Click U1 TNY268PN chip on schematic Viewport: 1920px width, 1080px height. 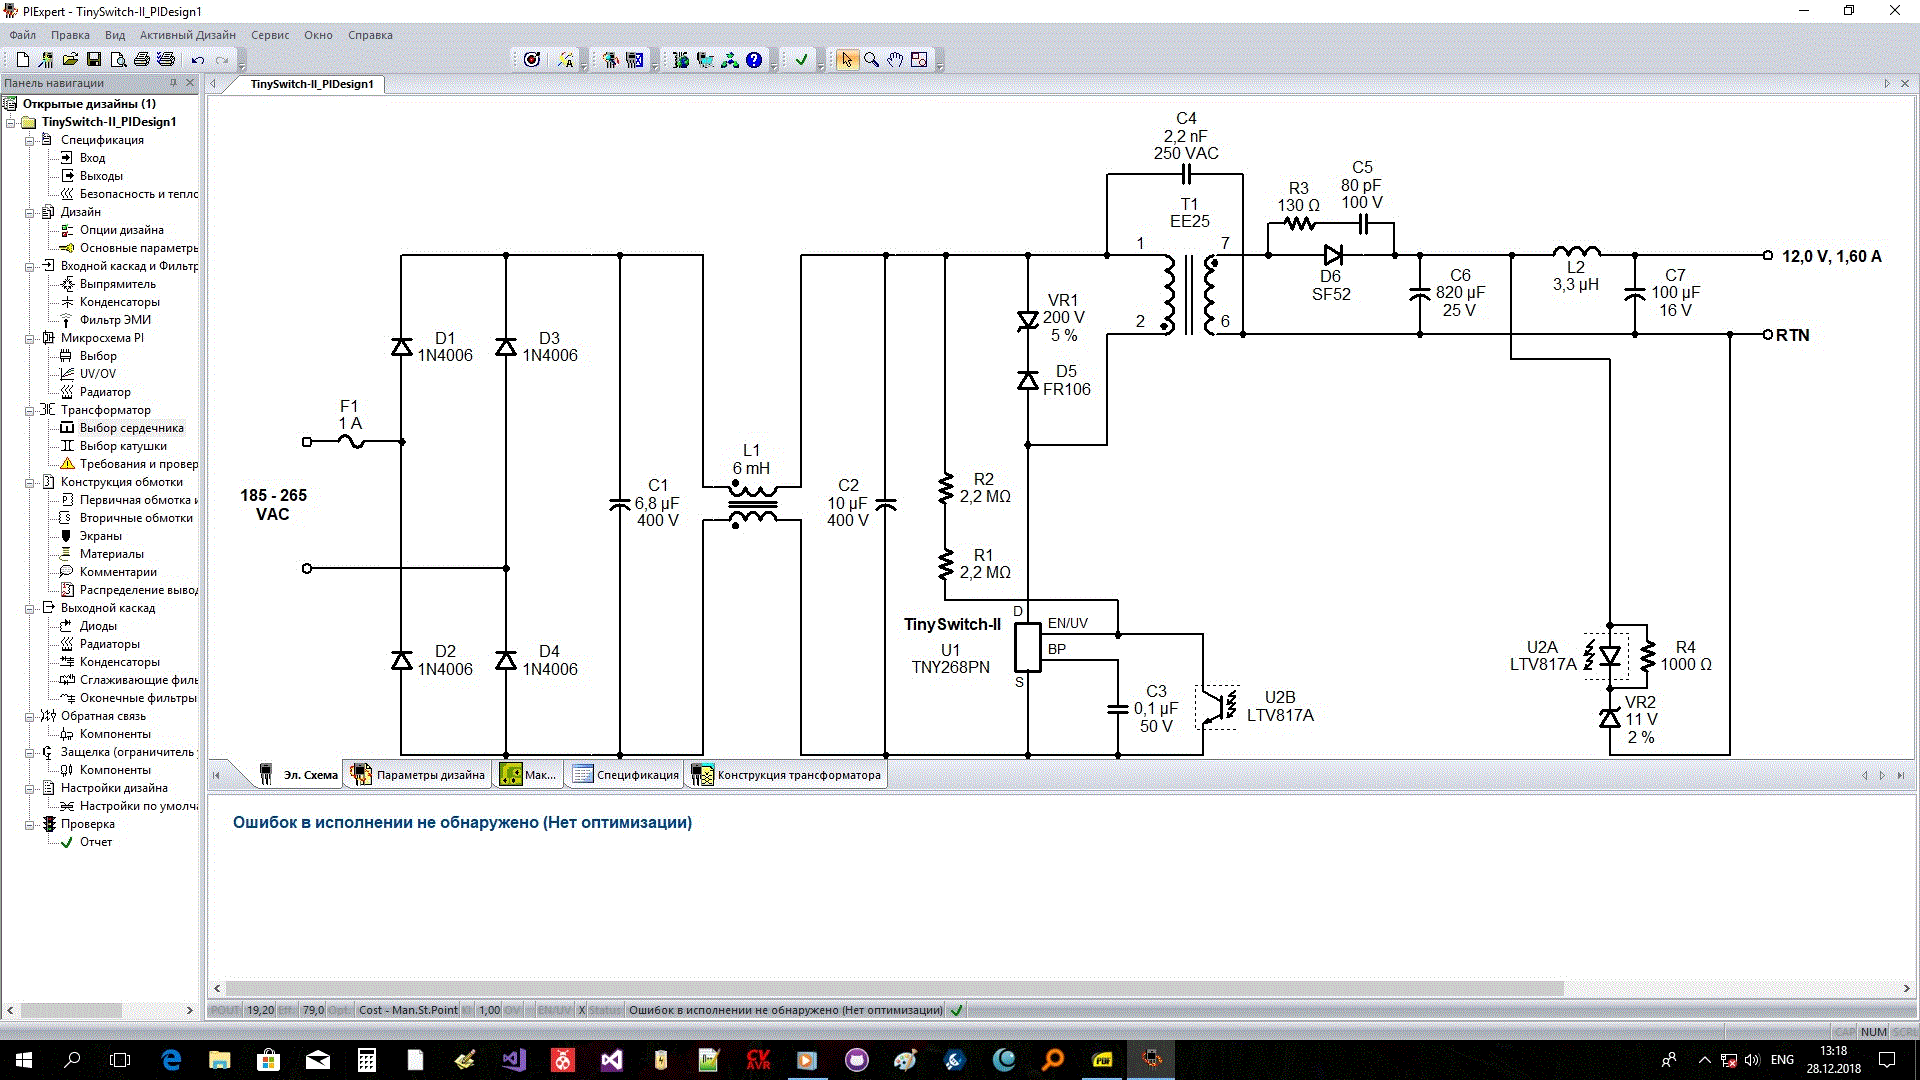coord(1028,647)
